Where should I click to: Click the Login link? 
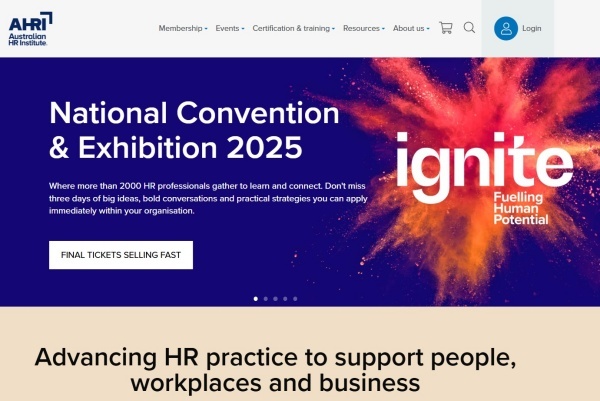click(532, 28)
